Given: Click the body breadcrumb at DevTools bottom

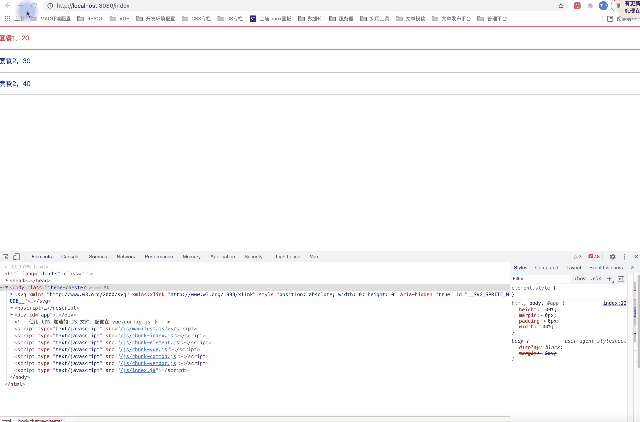Looking at the screenshot, I should coord(40,420).
